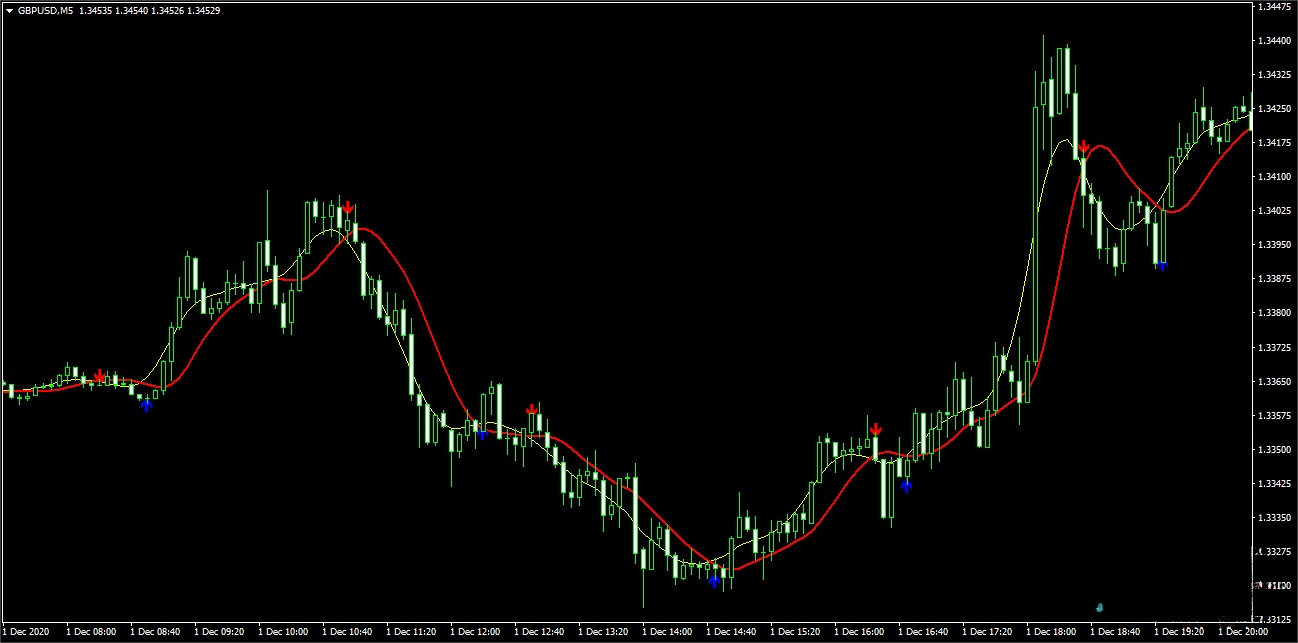Click the 1.34250 price scale label

point(1275,109)
